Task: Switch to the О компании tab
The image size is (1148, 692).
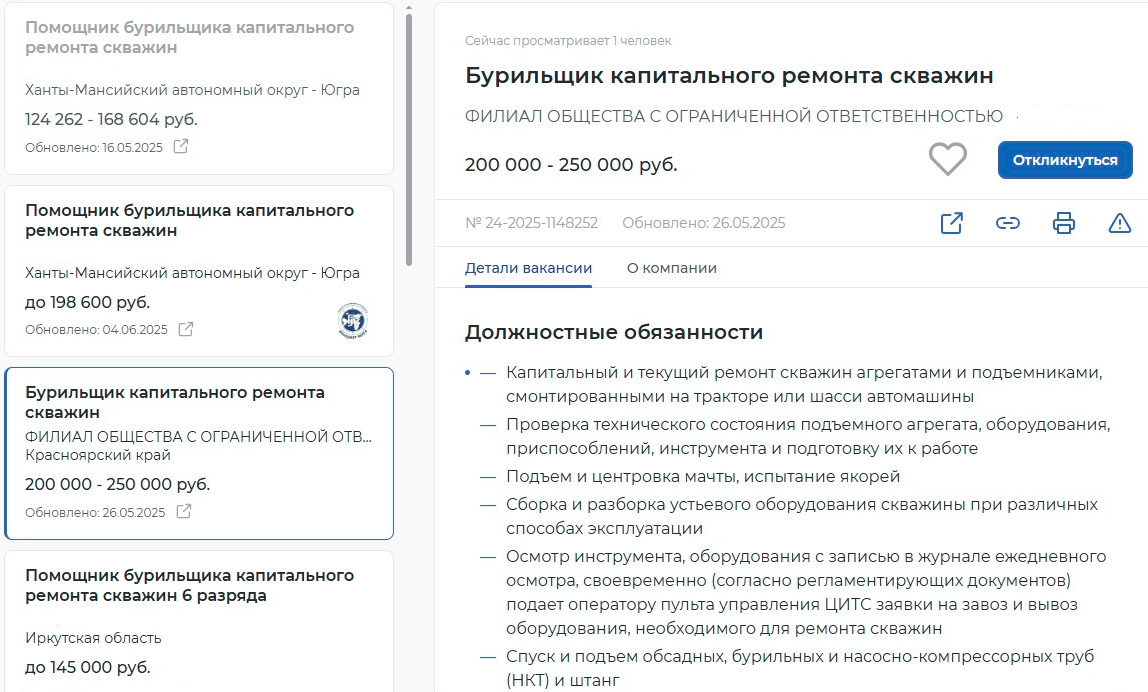Action: click(x=671, y=268)
